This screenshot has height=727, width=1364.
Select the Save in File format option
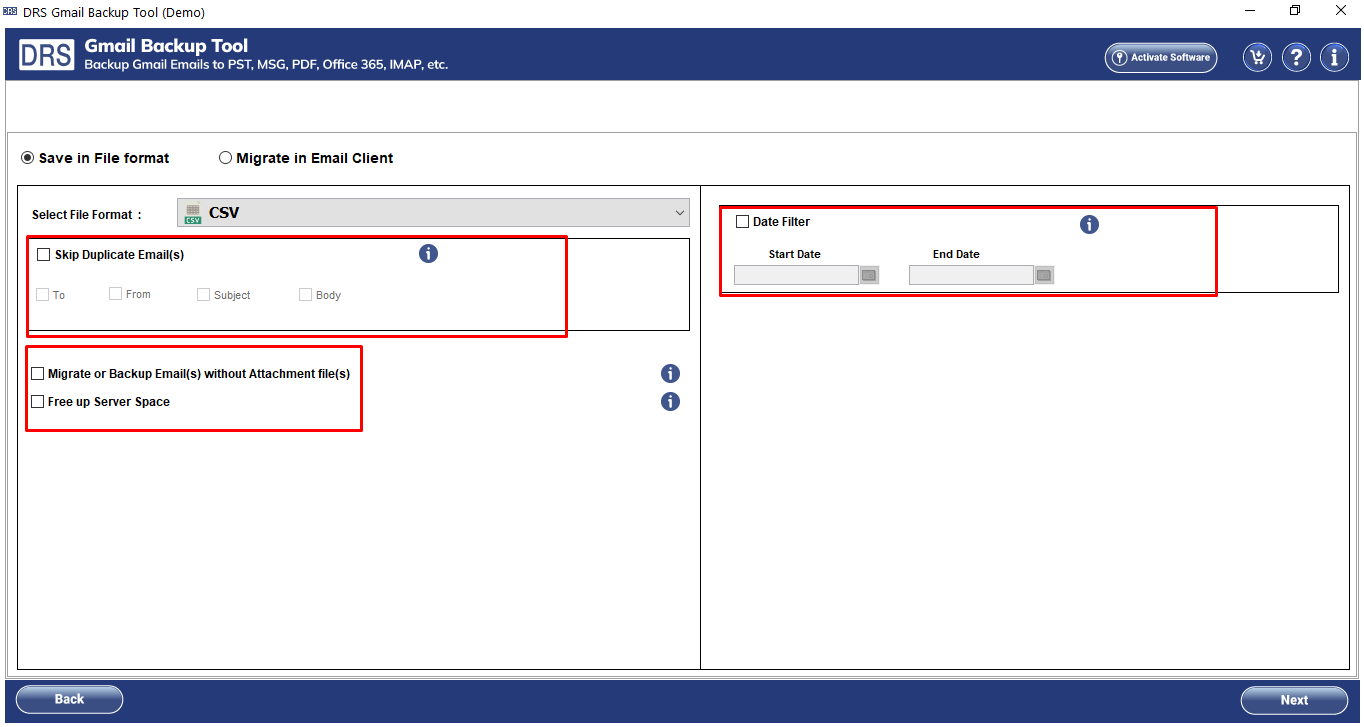pyautogui.click(x=96, y=158)
